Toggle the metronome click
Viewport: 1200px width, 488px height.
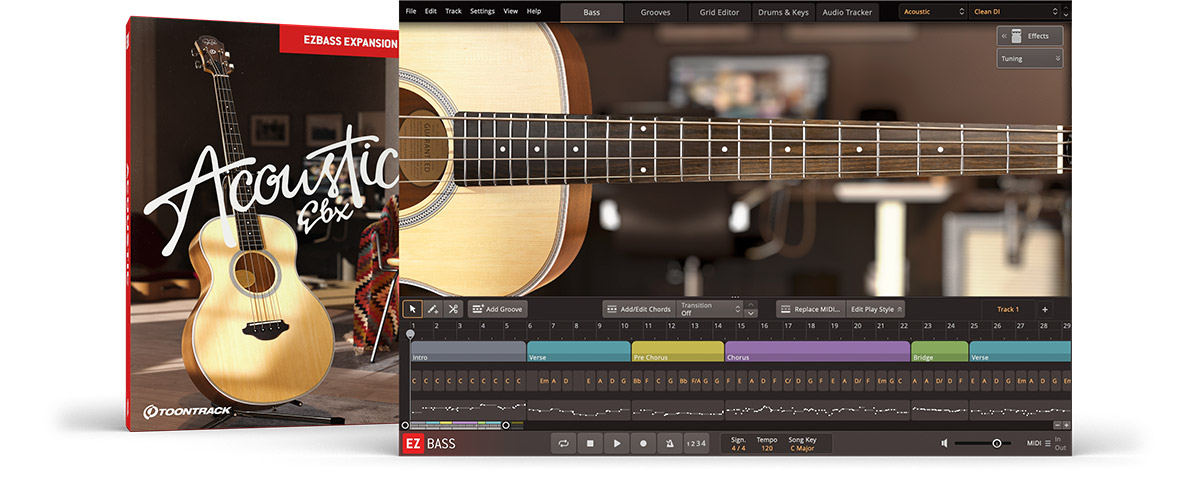(669, 443)
